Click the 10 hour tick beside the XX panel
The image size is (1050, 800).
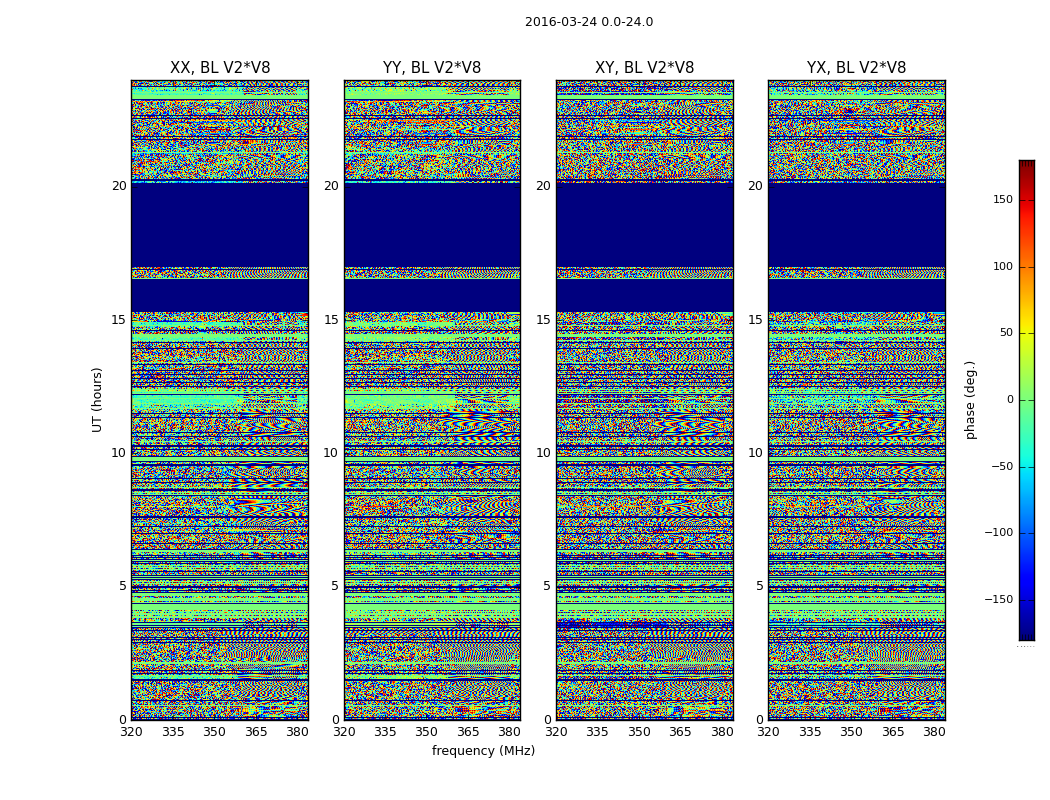119,453
